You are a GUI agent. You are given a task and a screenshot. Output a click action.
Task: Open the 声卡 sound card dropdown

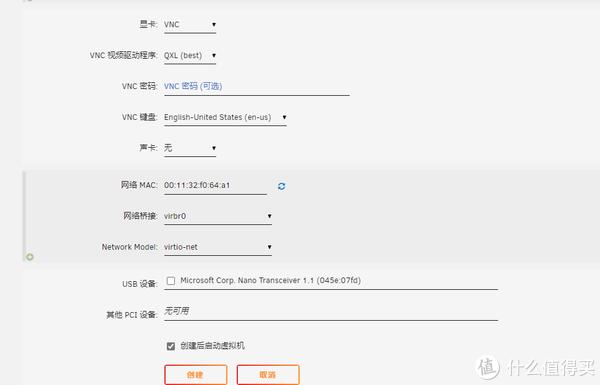[x=190, y=148]
